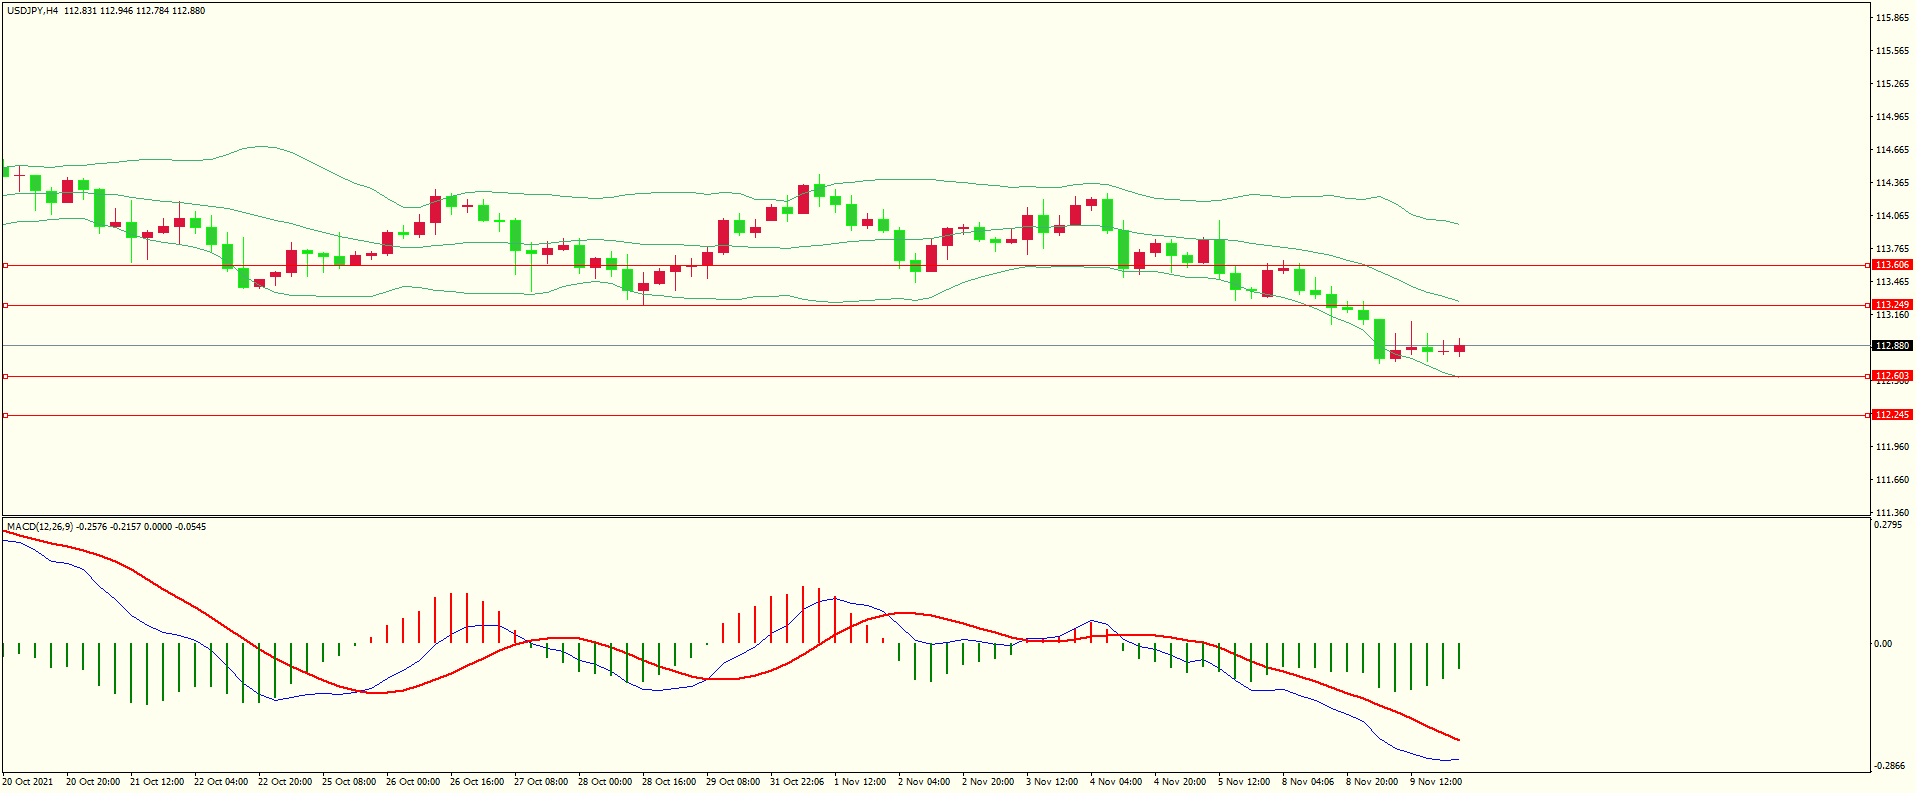Click the '9 Nov 12:00' time axis label
Image resolution: width=1916 pixels, height=793 pixels.
coord(1436,782)
